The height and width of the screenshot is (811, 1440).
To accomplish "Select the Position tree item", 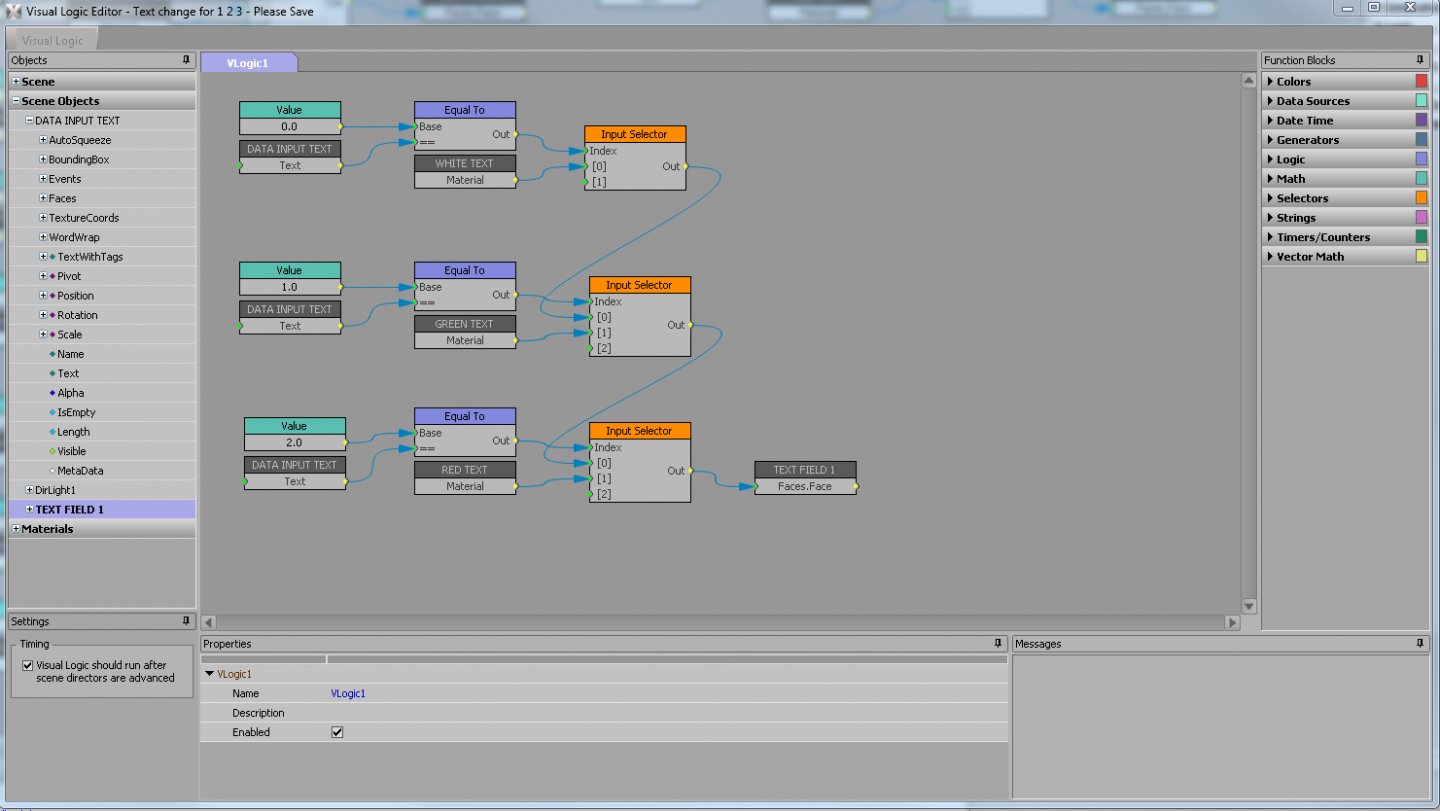I will [76, 296].
